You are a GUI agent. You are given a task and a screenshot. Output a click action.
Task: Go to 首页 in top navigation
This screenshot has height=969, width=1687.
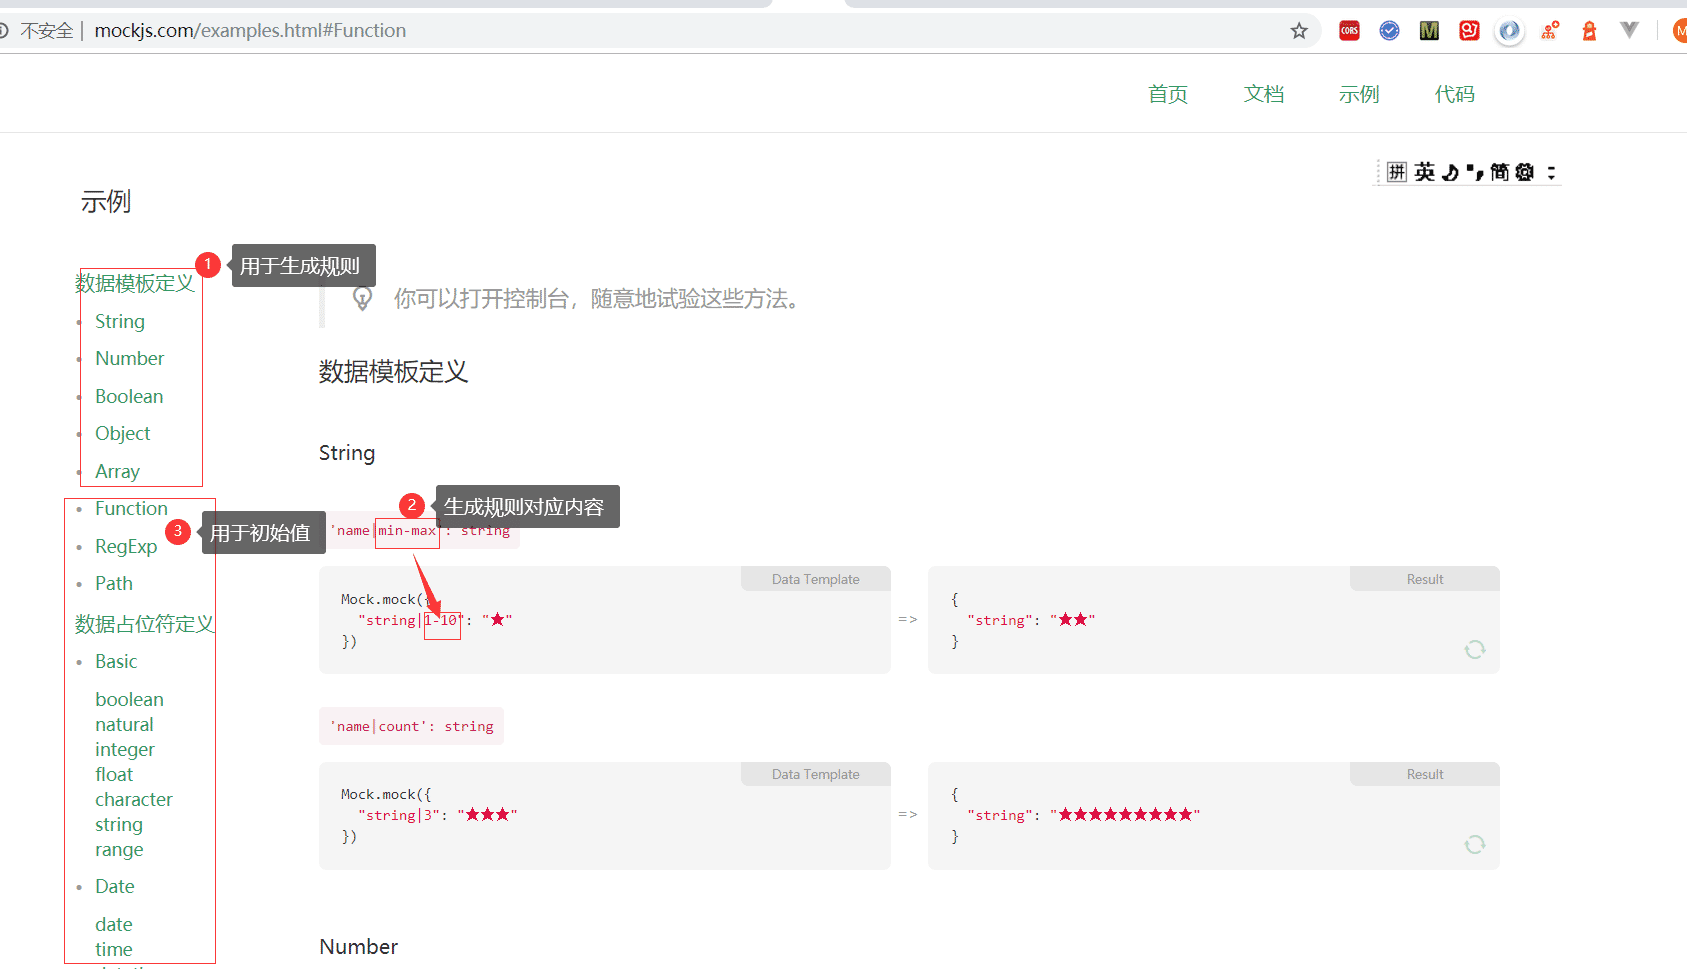1167,94
